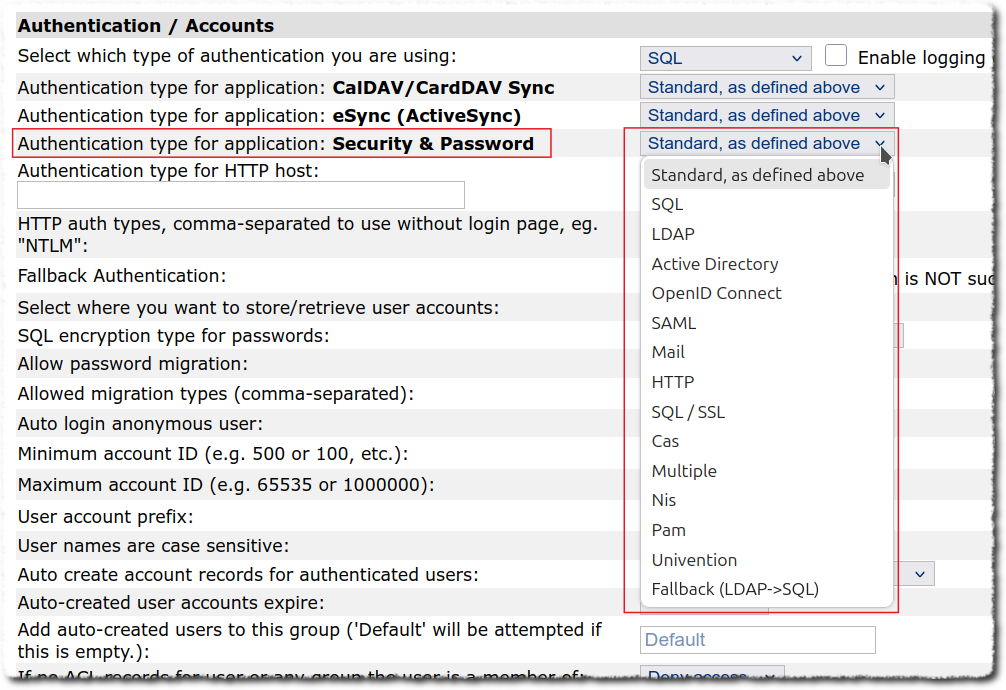The height and width of the screenshot is (690, 1006).
Task: Choose Mail authentication option
Action: click(x=668, y=352)
